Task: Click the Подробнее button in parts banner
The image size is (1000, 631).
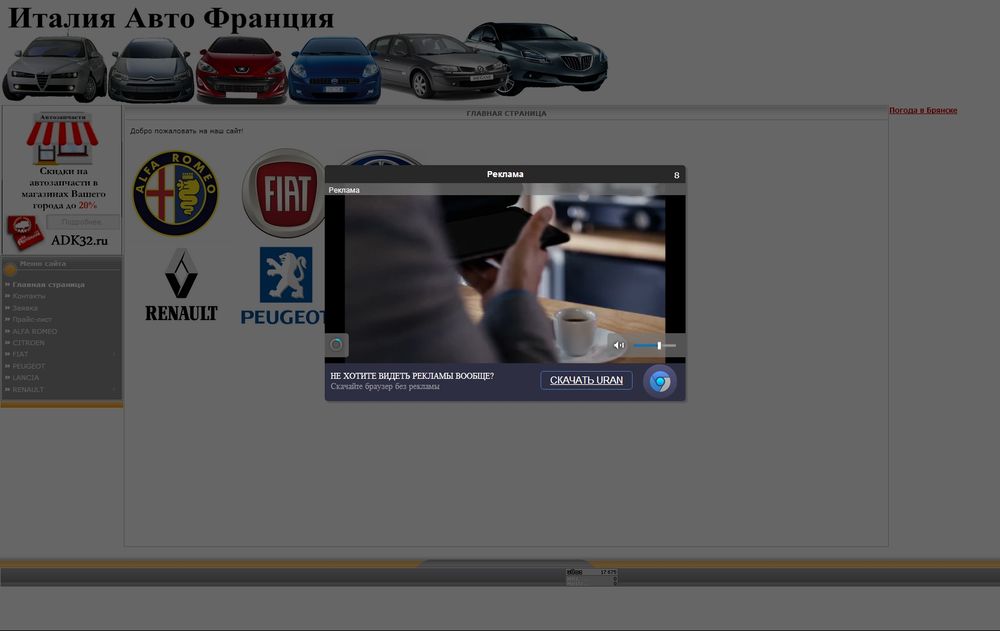Action: pyautogui.click(x=82, y=222)
